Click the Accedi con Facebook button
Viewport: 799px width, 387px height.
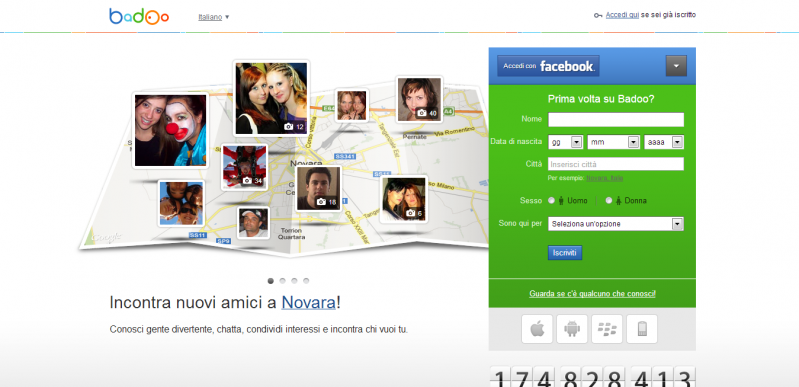click(548, 66)
